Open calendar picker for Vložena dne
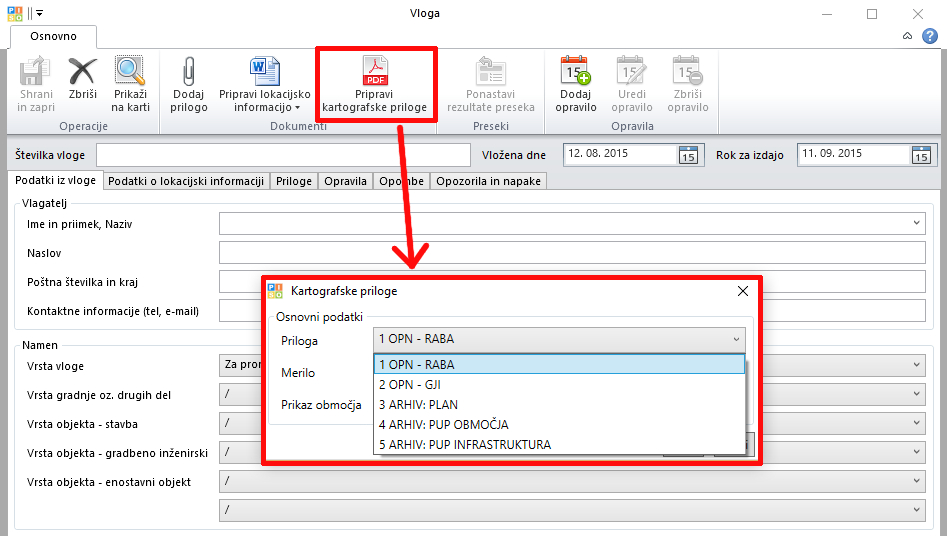947x536 pixels. click(688, 155)
